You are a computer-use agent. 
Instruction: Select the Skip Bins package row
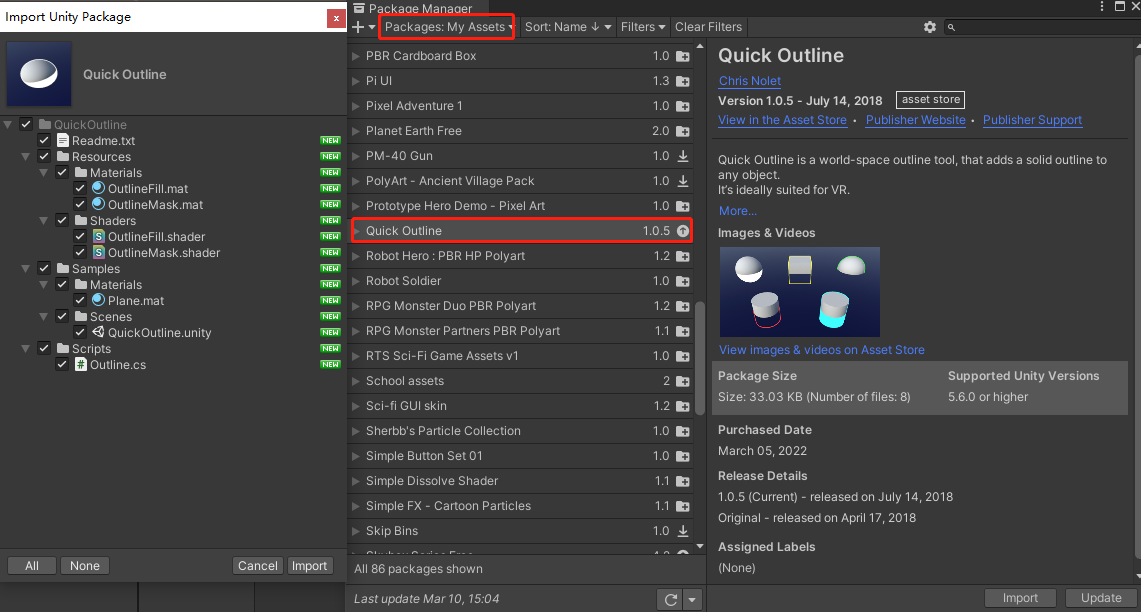(521, 531)
